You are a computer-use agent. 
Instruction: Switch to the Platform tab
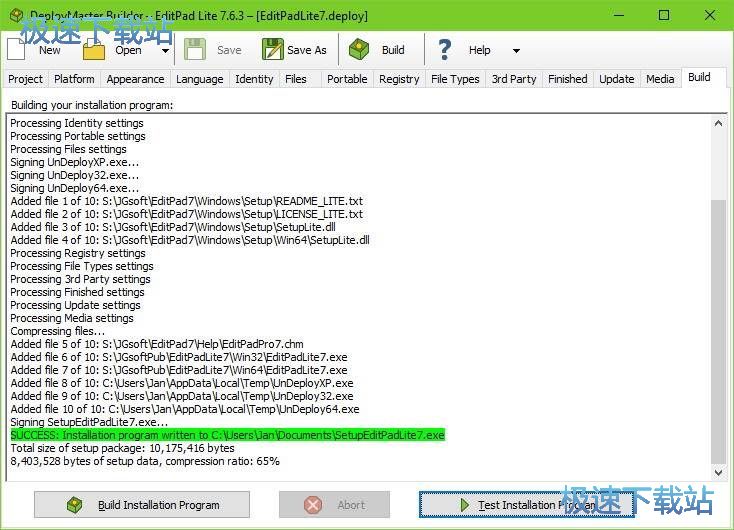74,79
